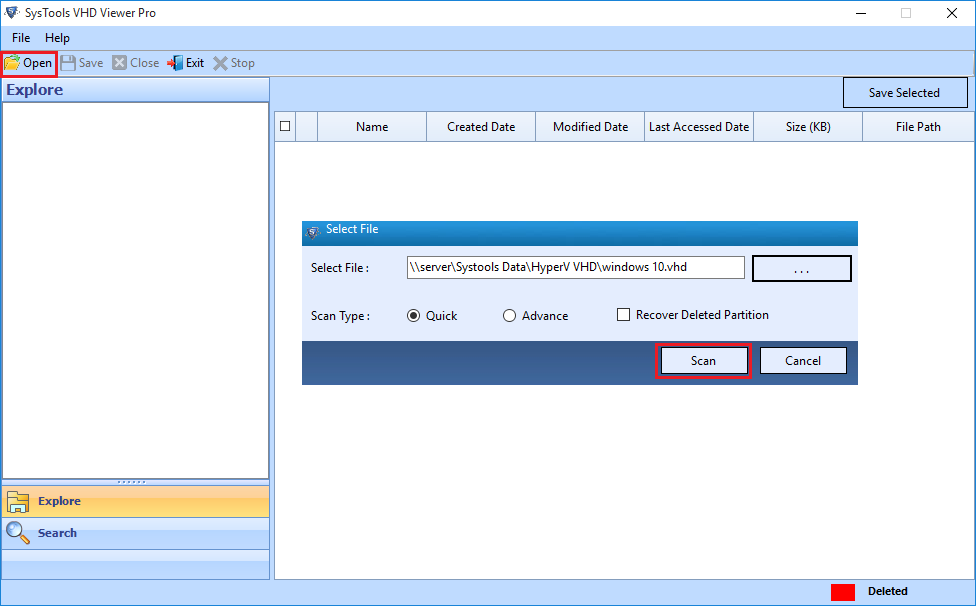Tick the select-all checkbox in table header

coord(285,126)
